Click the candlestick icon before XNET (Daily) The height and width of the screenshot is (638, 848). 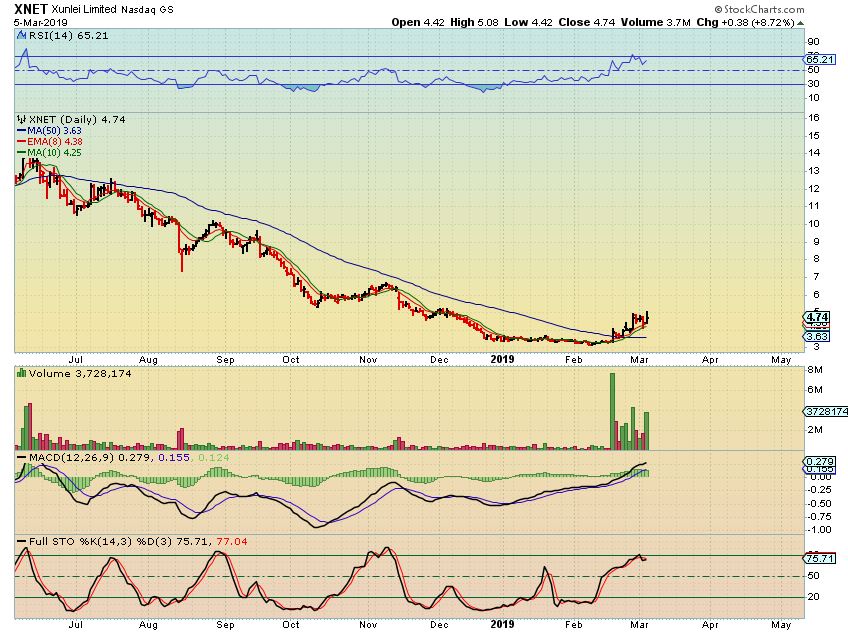coord(22,119)
